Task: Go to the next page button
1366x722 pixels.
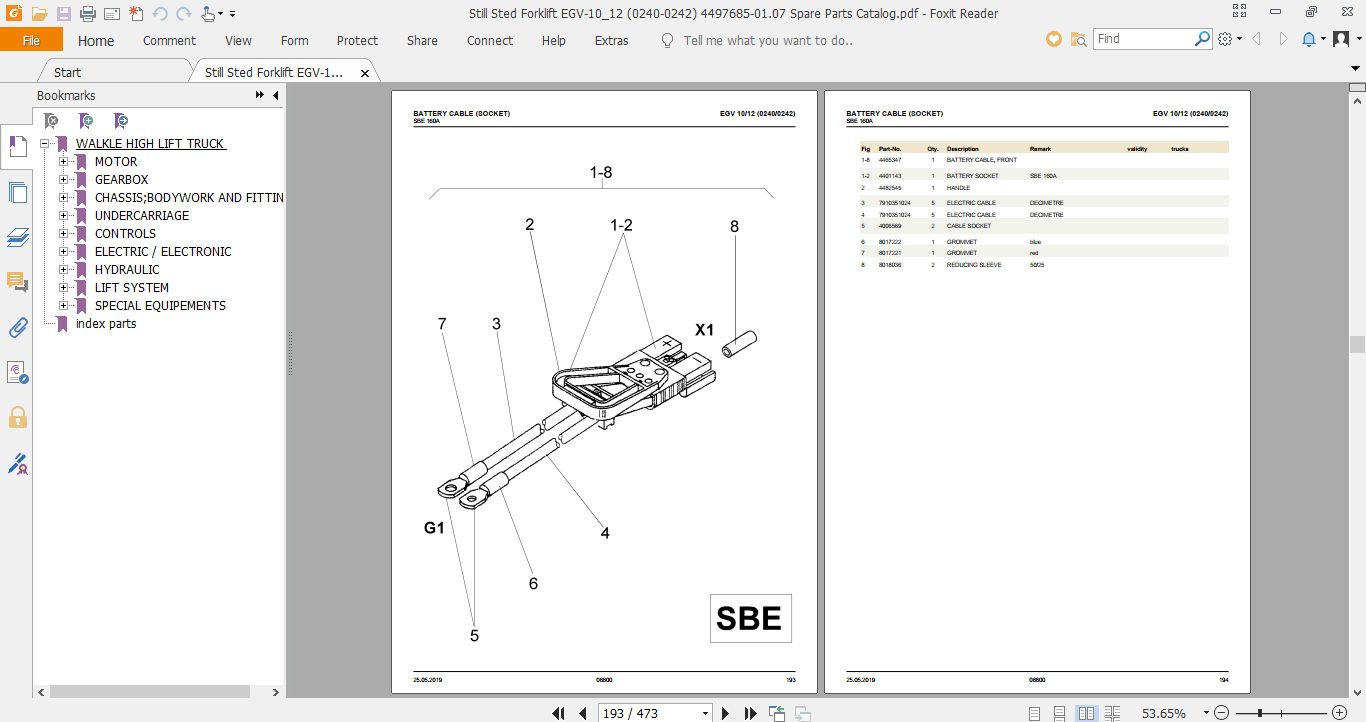Action: coord(726,713)
